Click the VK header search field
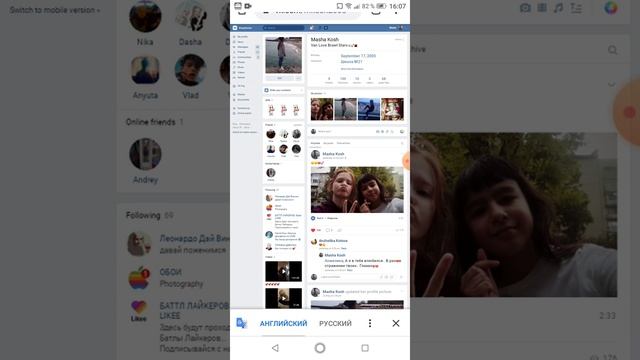This screenshot has height=360, width=640. pos(283,28)
